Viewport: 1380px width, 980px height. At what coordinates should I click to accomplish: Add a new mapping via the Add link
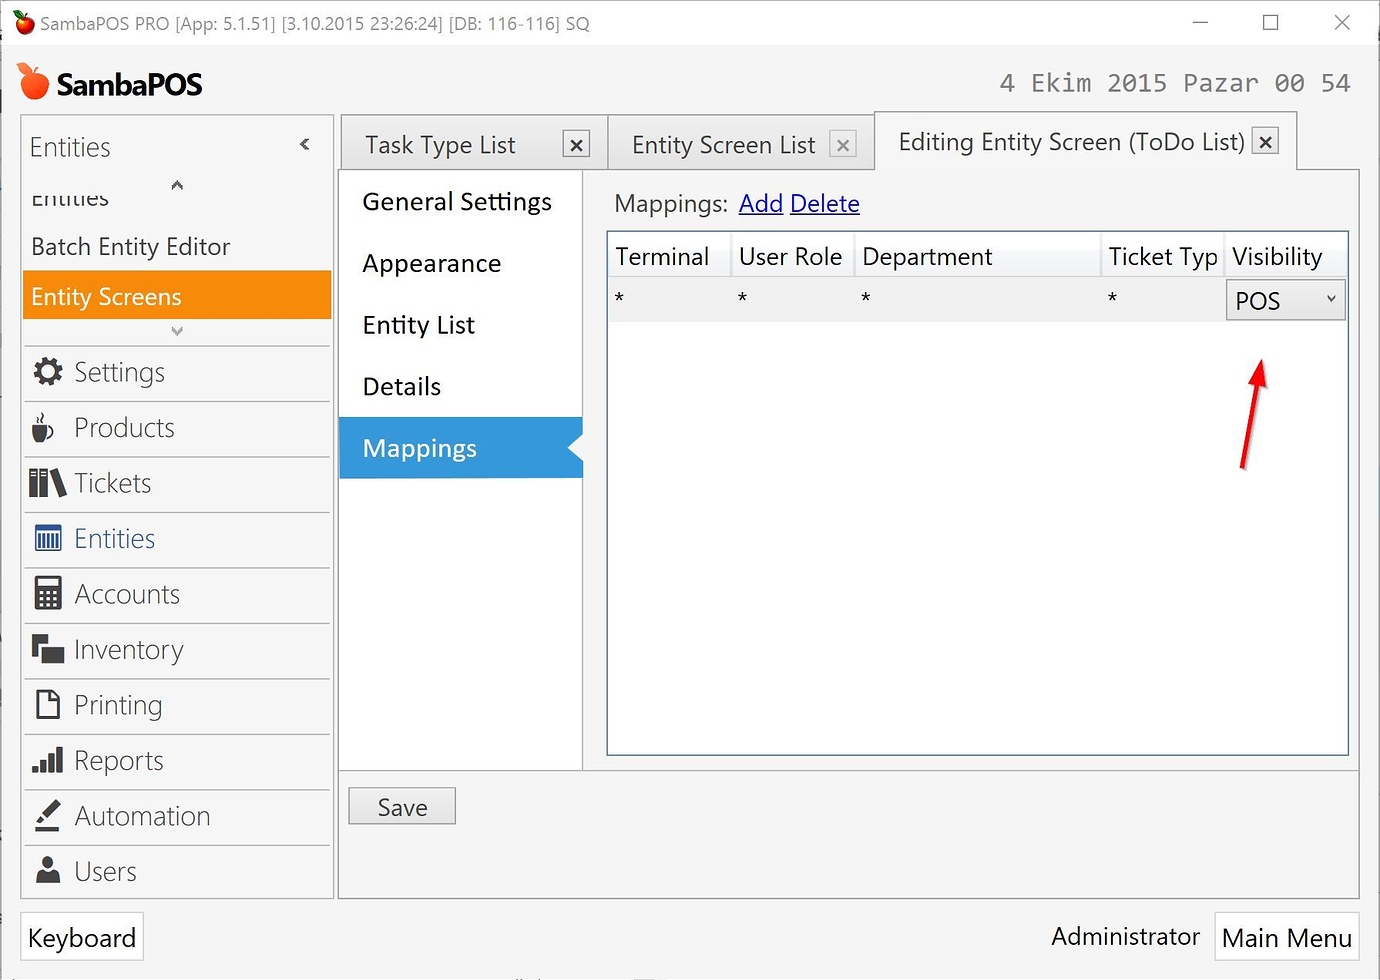coord(761,203)
